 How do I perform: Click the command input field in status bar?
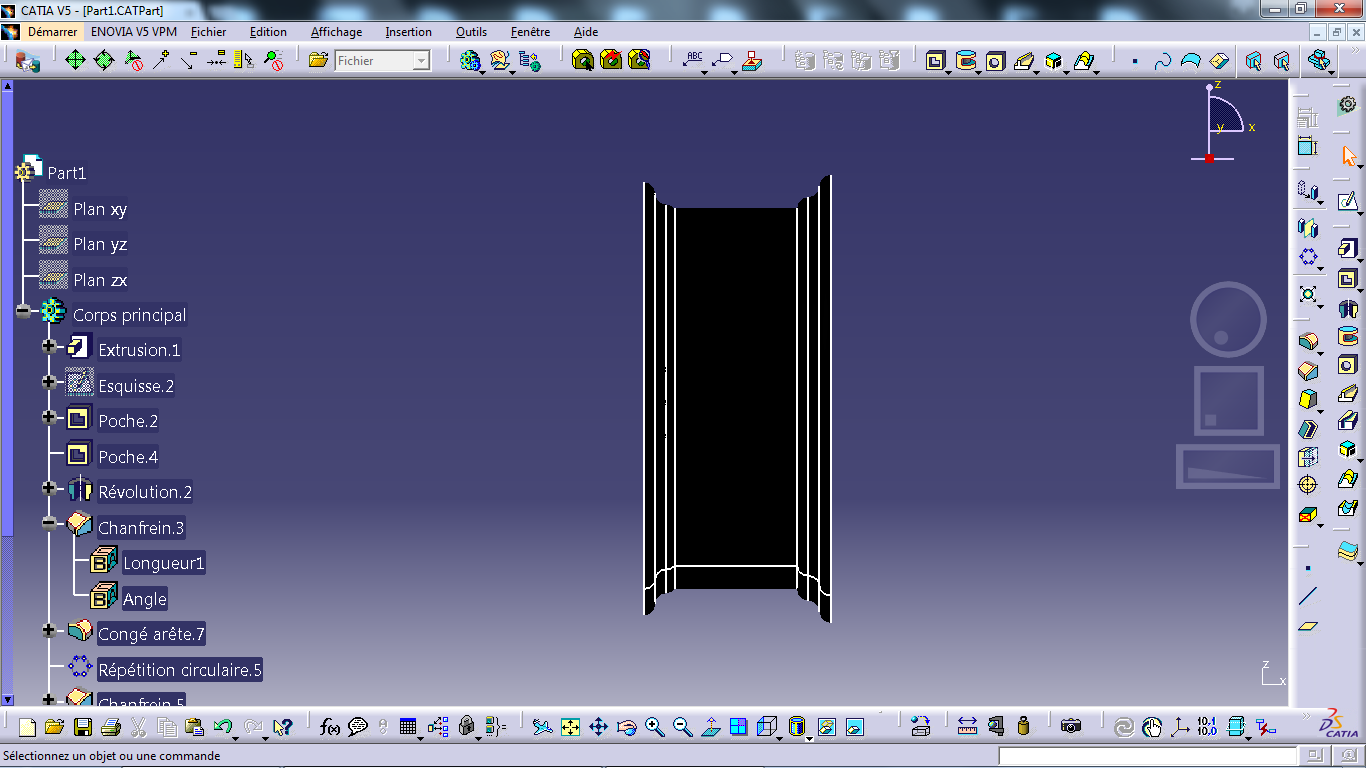[x=1148, y=756]
